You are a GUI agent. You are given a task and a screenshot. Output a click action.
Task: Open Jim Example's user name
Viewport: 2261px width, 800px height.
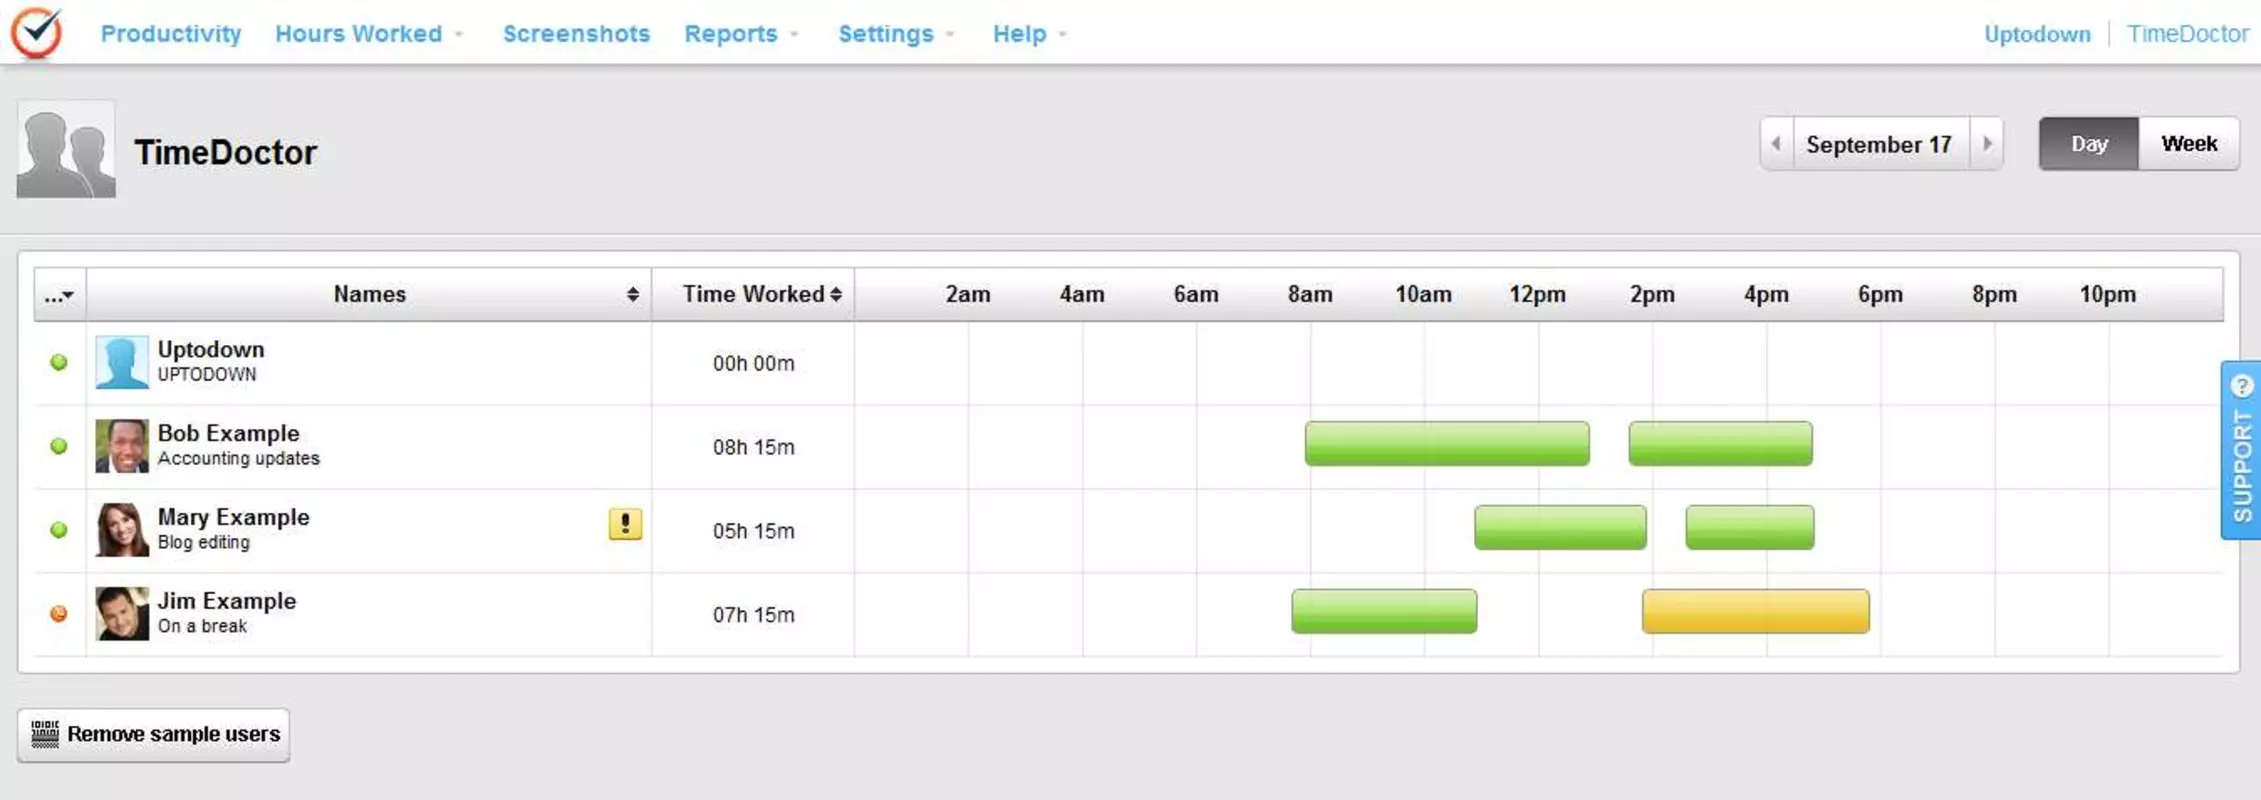[x=226, y=602]
